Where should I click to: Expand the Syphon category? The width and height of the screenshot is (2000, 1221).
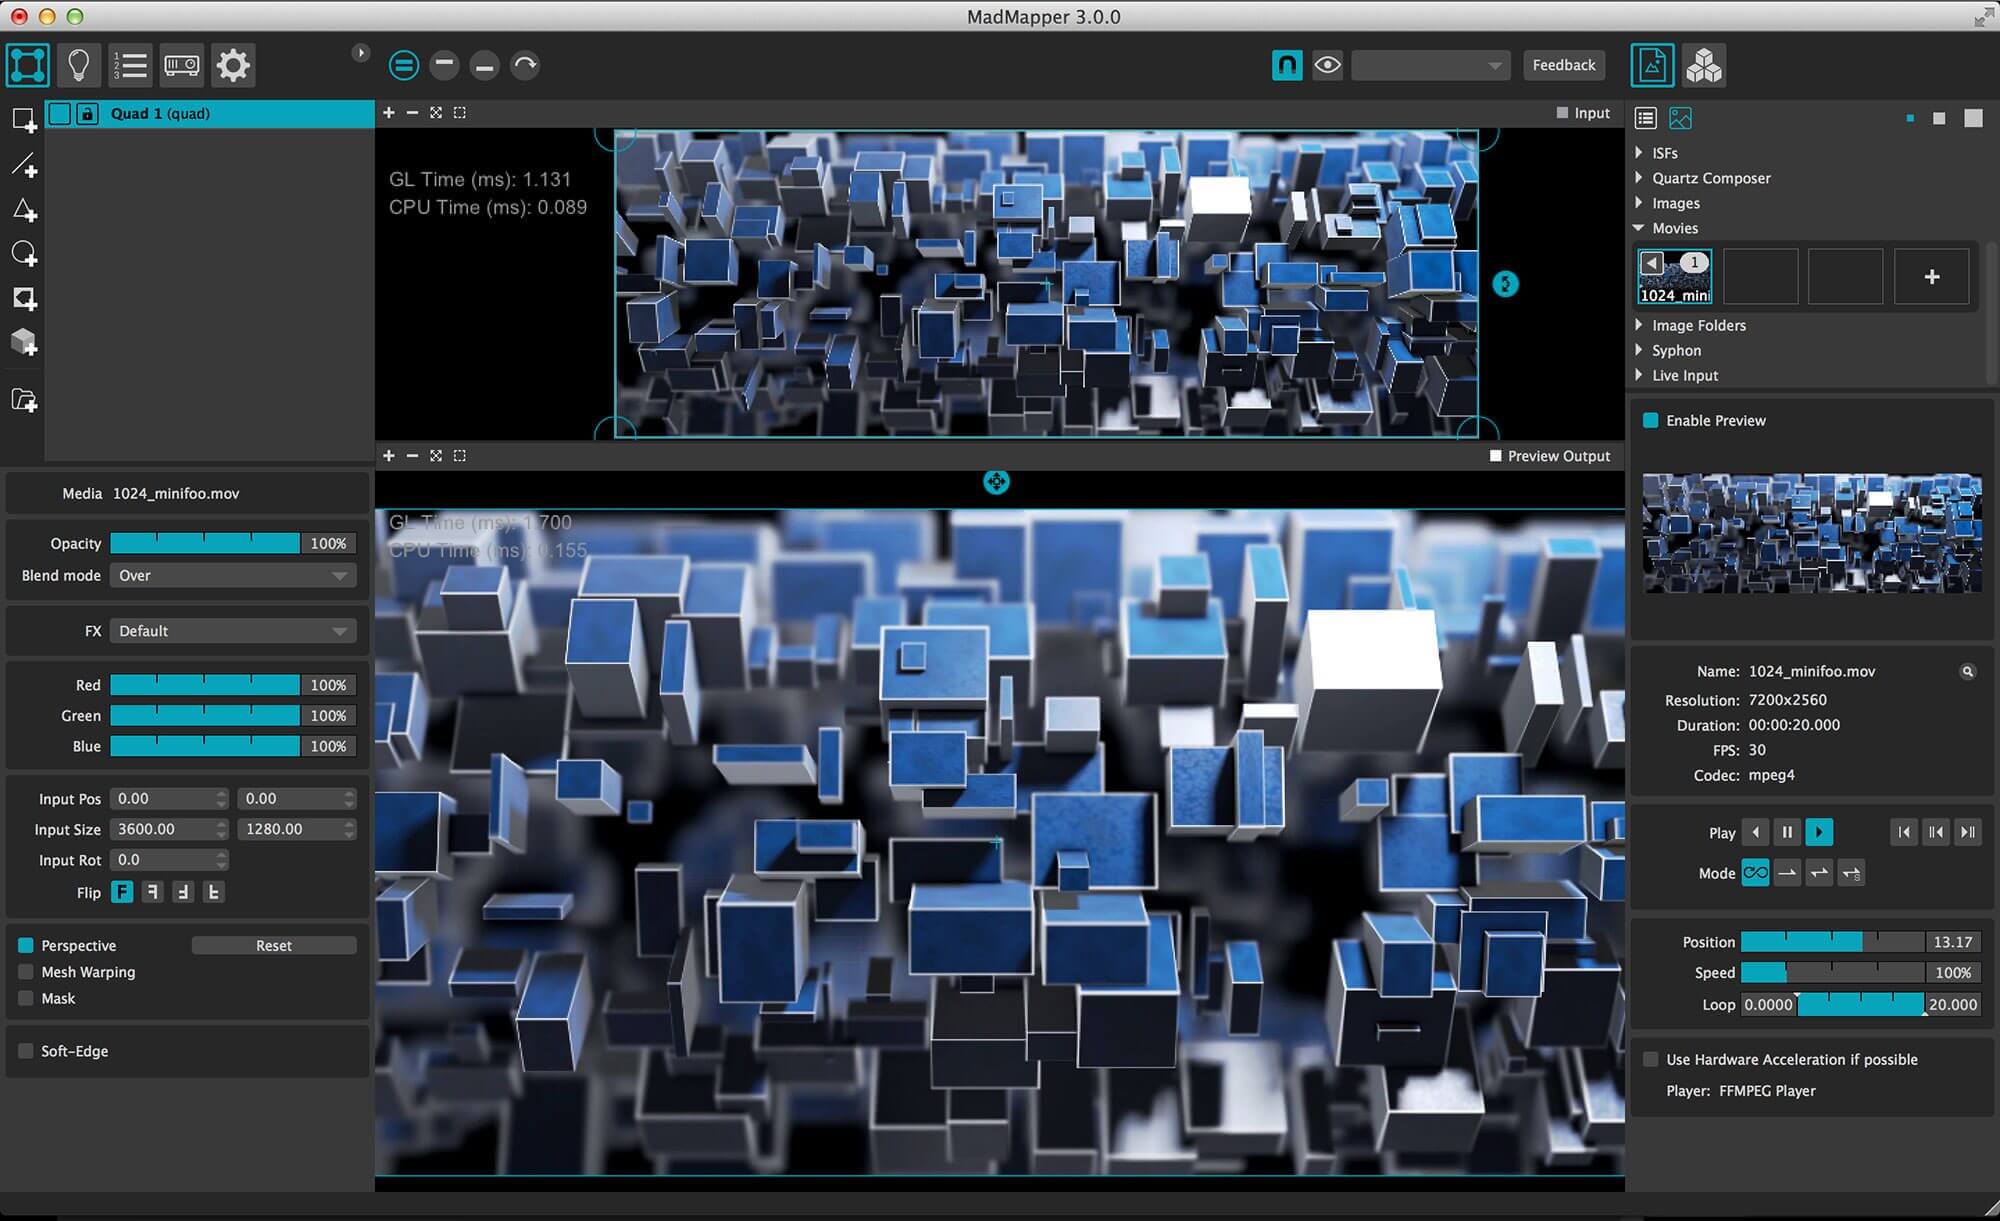[1639, 350]
